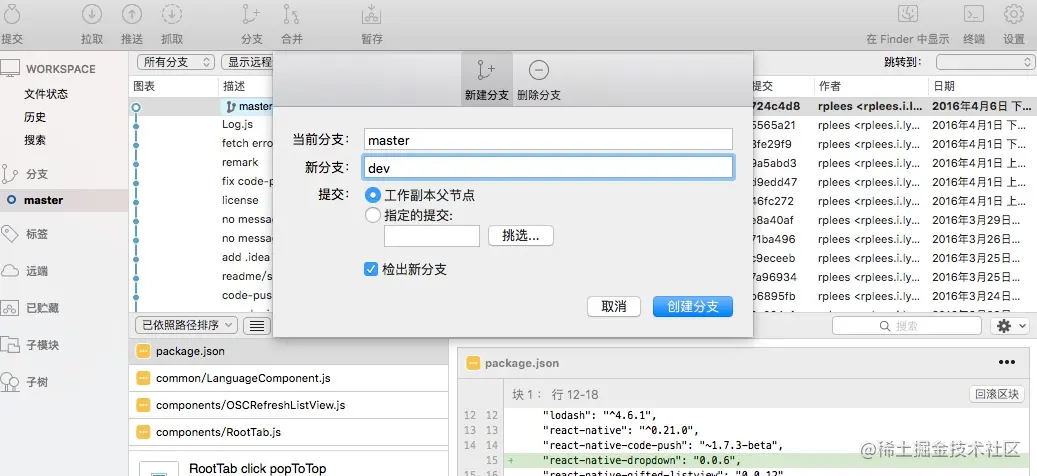Screen dimensions: 1037x476
Task: Click the 抓取 fetch toolbar icon
Action: 172,15
